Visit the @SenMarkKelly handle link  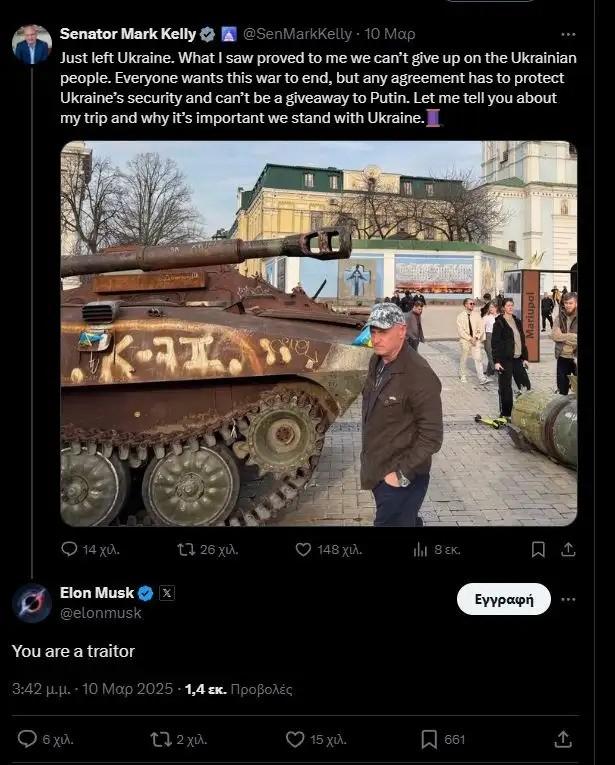point(297,34)
